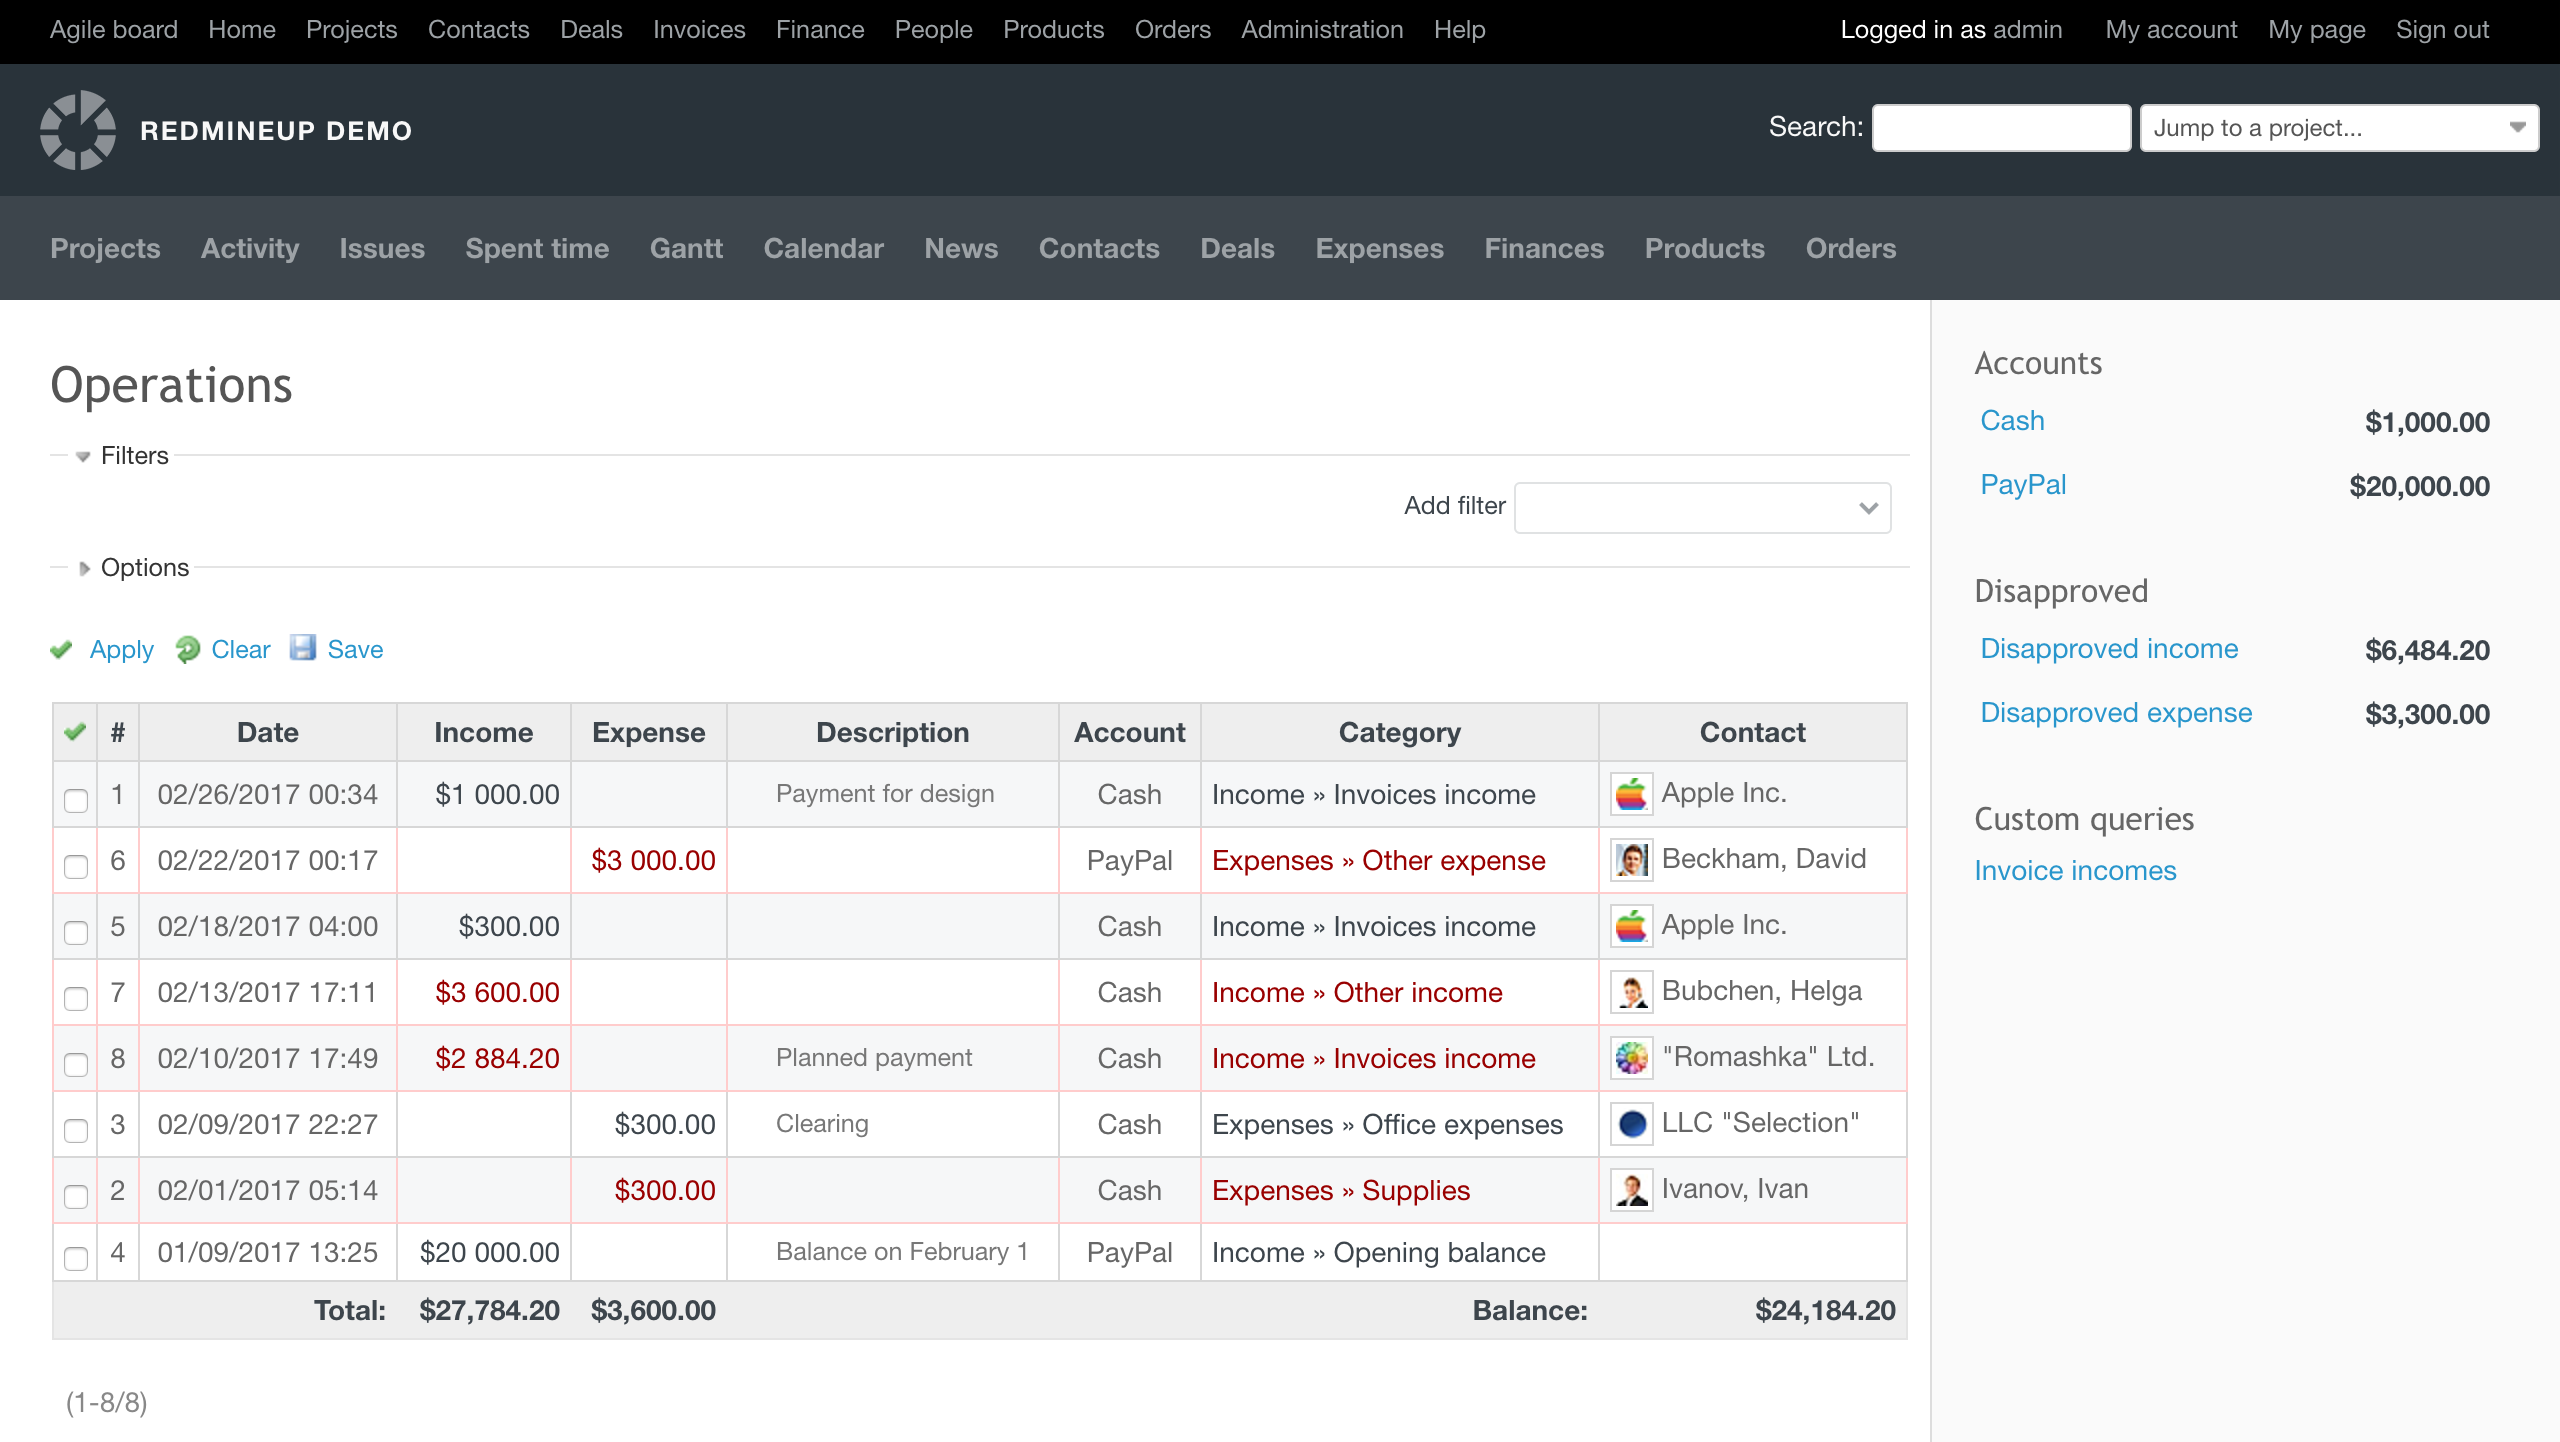Click the REDMINEUP DEMO logo
2560x1442 pixels.
point(82,130)
